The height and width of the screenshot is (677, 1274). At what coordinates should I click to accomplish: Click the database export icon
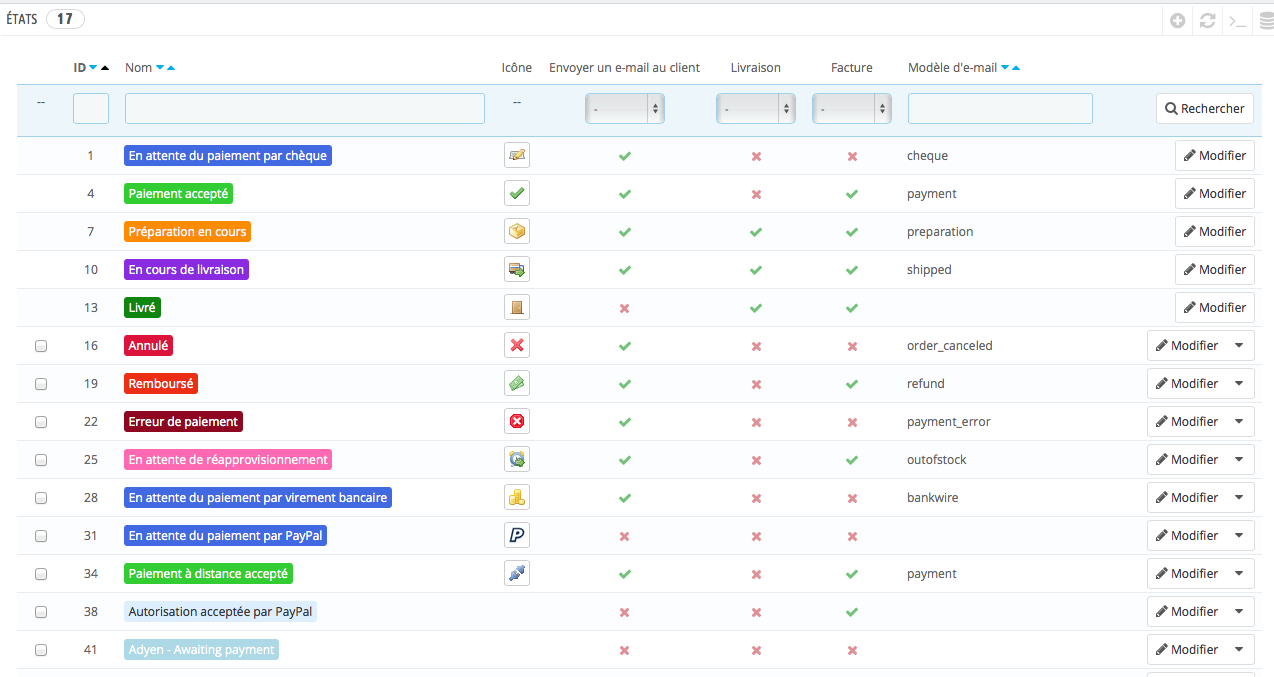1266,20
